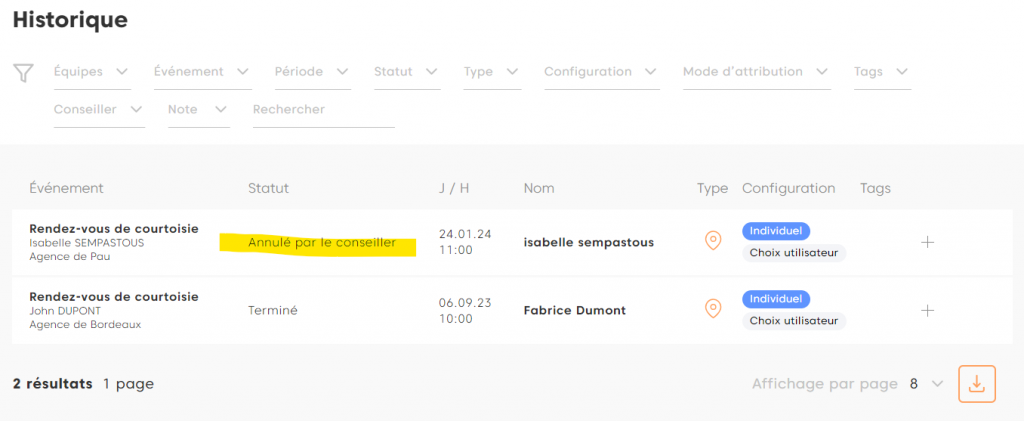Download the history export file
Viewport: 1024px width, 421px height.
pos(977,383)
